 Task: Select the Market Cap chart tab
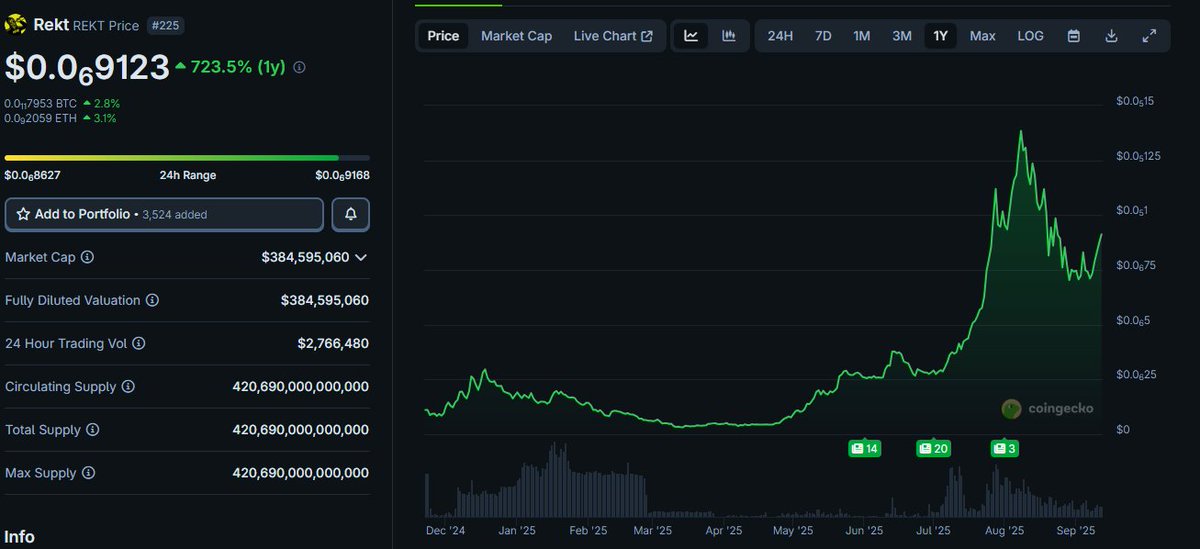point(516,36)
